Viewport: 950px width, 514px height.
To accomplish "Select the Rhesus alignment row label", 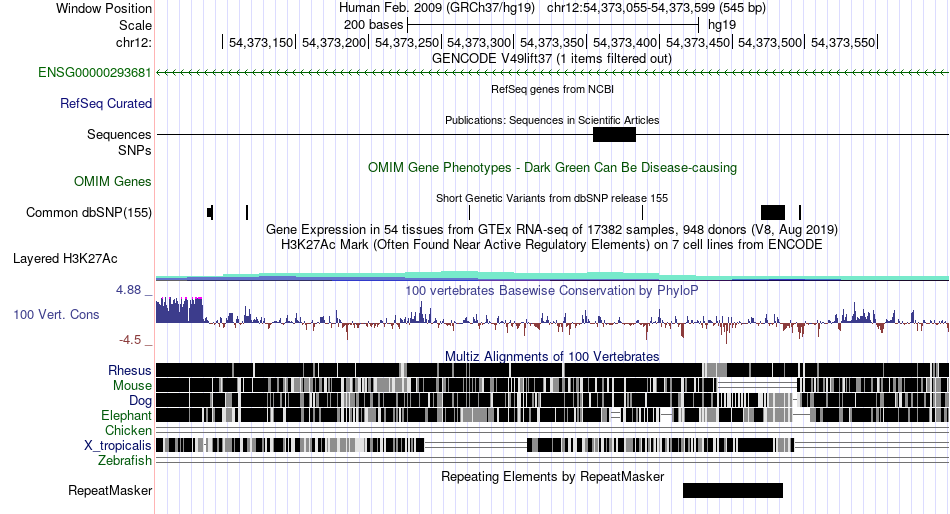I will (130, 370).
